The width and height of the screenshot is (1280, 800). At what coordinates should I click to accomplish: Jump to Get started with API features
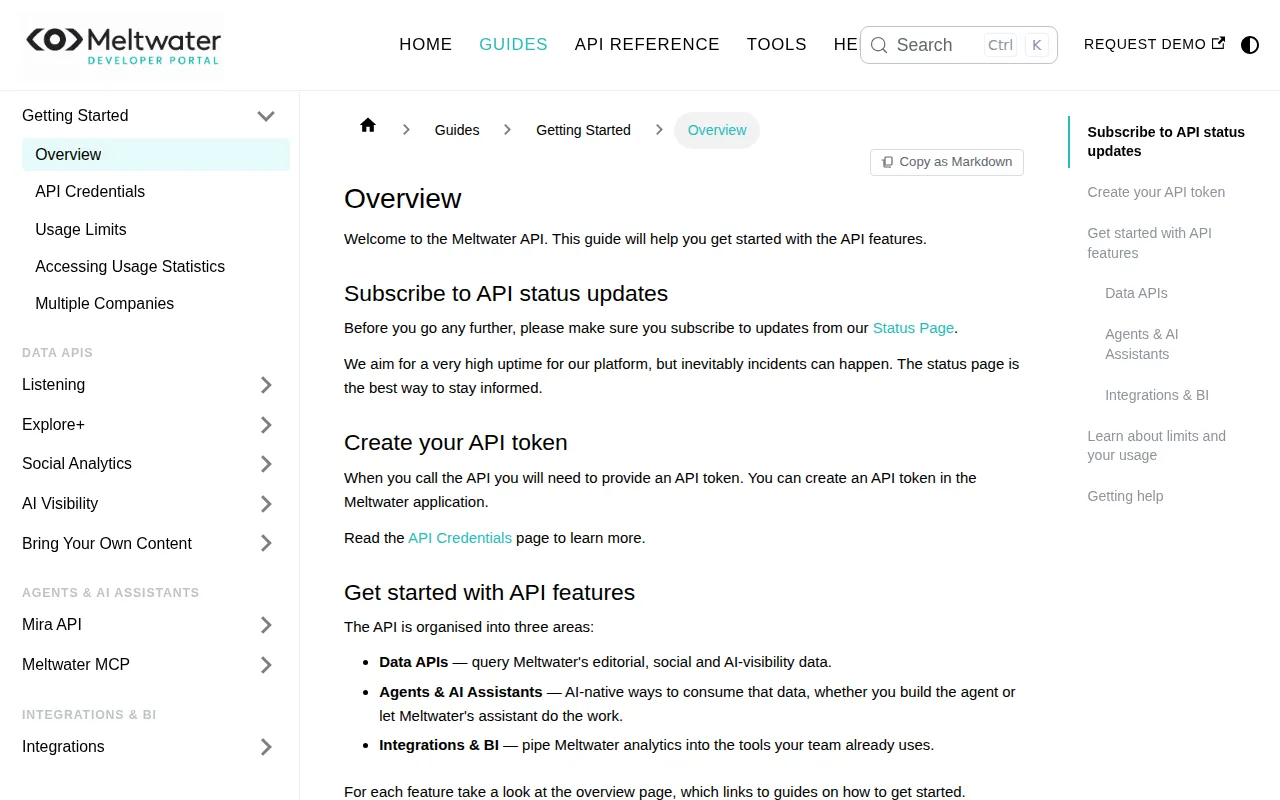(x=1149, y=243)
